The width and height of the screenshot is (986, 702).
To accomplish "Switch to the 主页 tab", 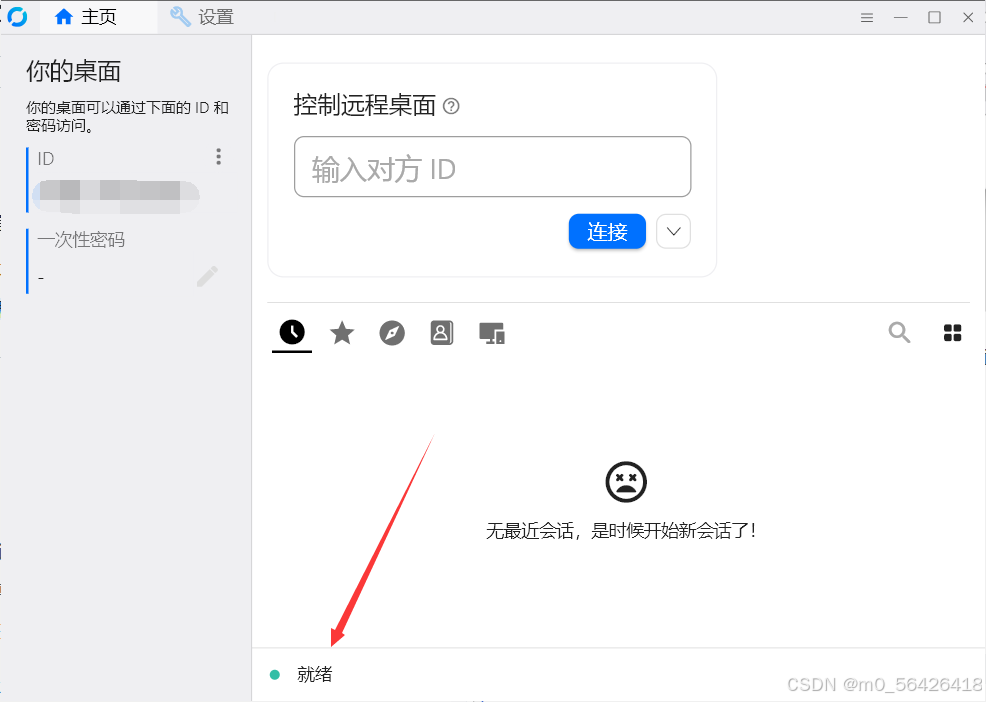I will [x=86, y=17].
